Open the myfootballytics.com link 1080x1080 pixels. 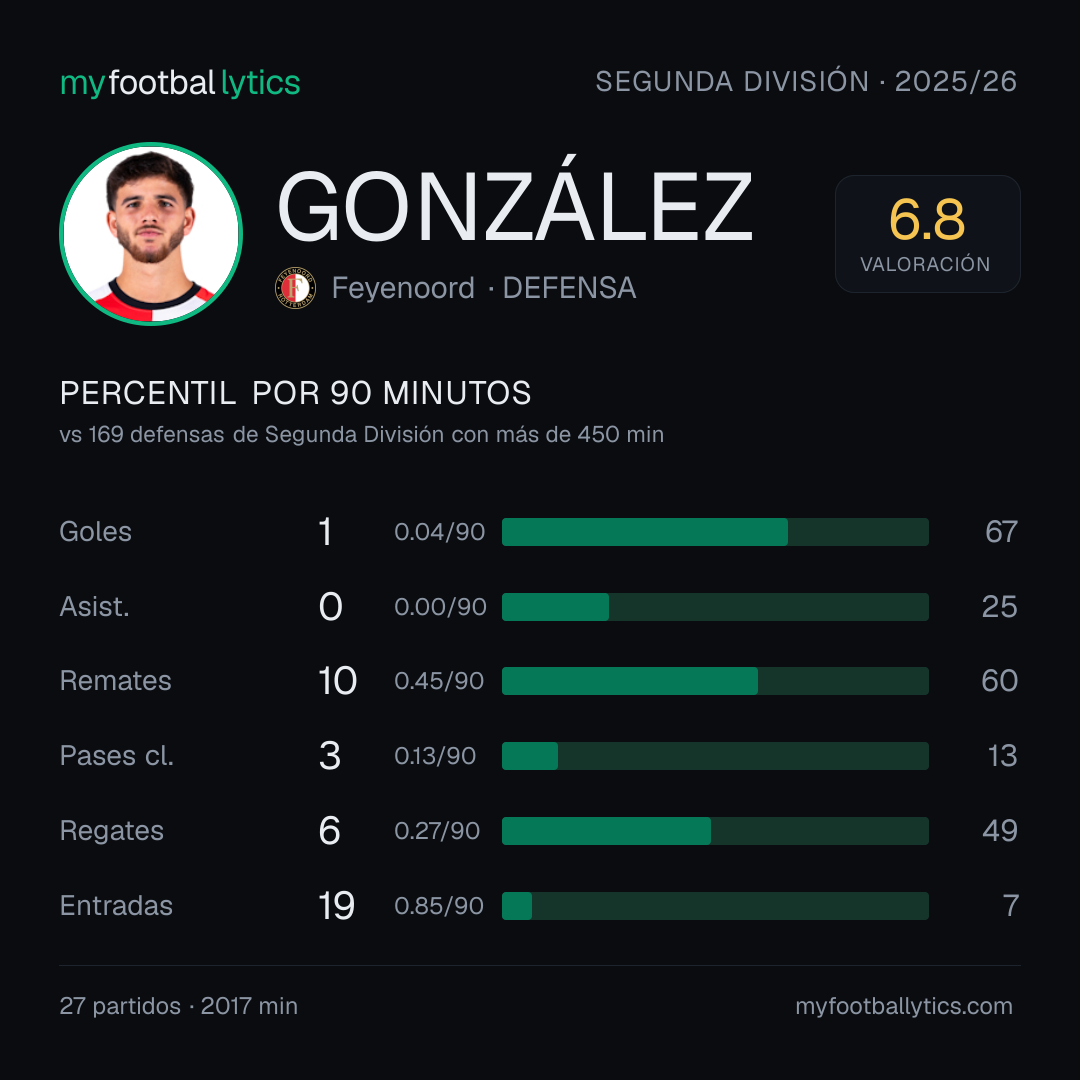pos(904,1006)
